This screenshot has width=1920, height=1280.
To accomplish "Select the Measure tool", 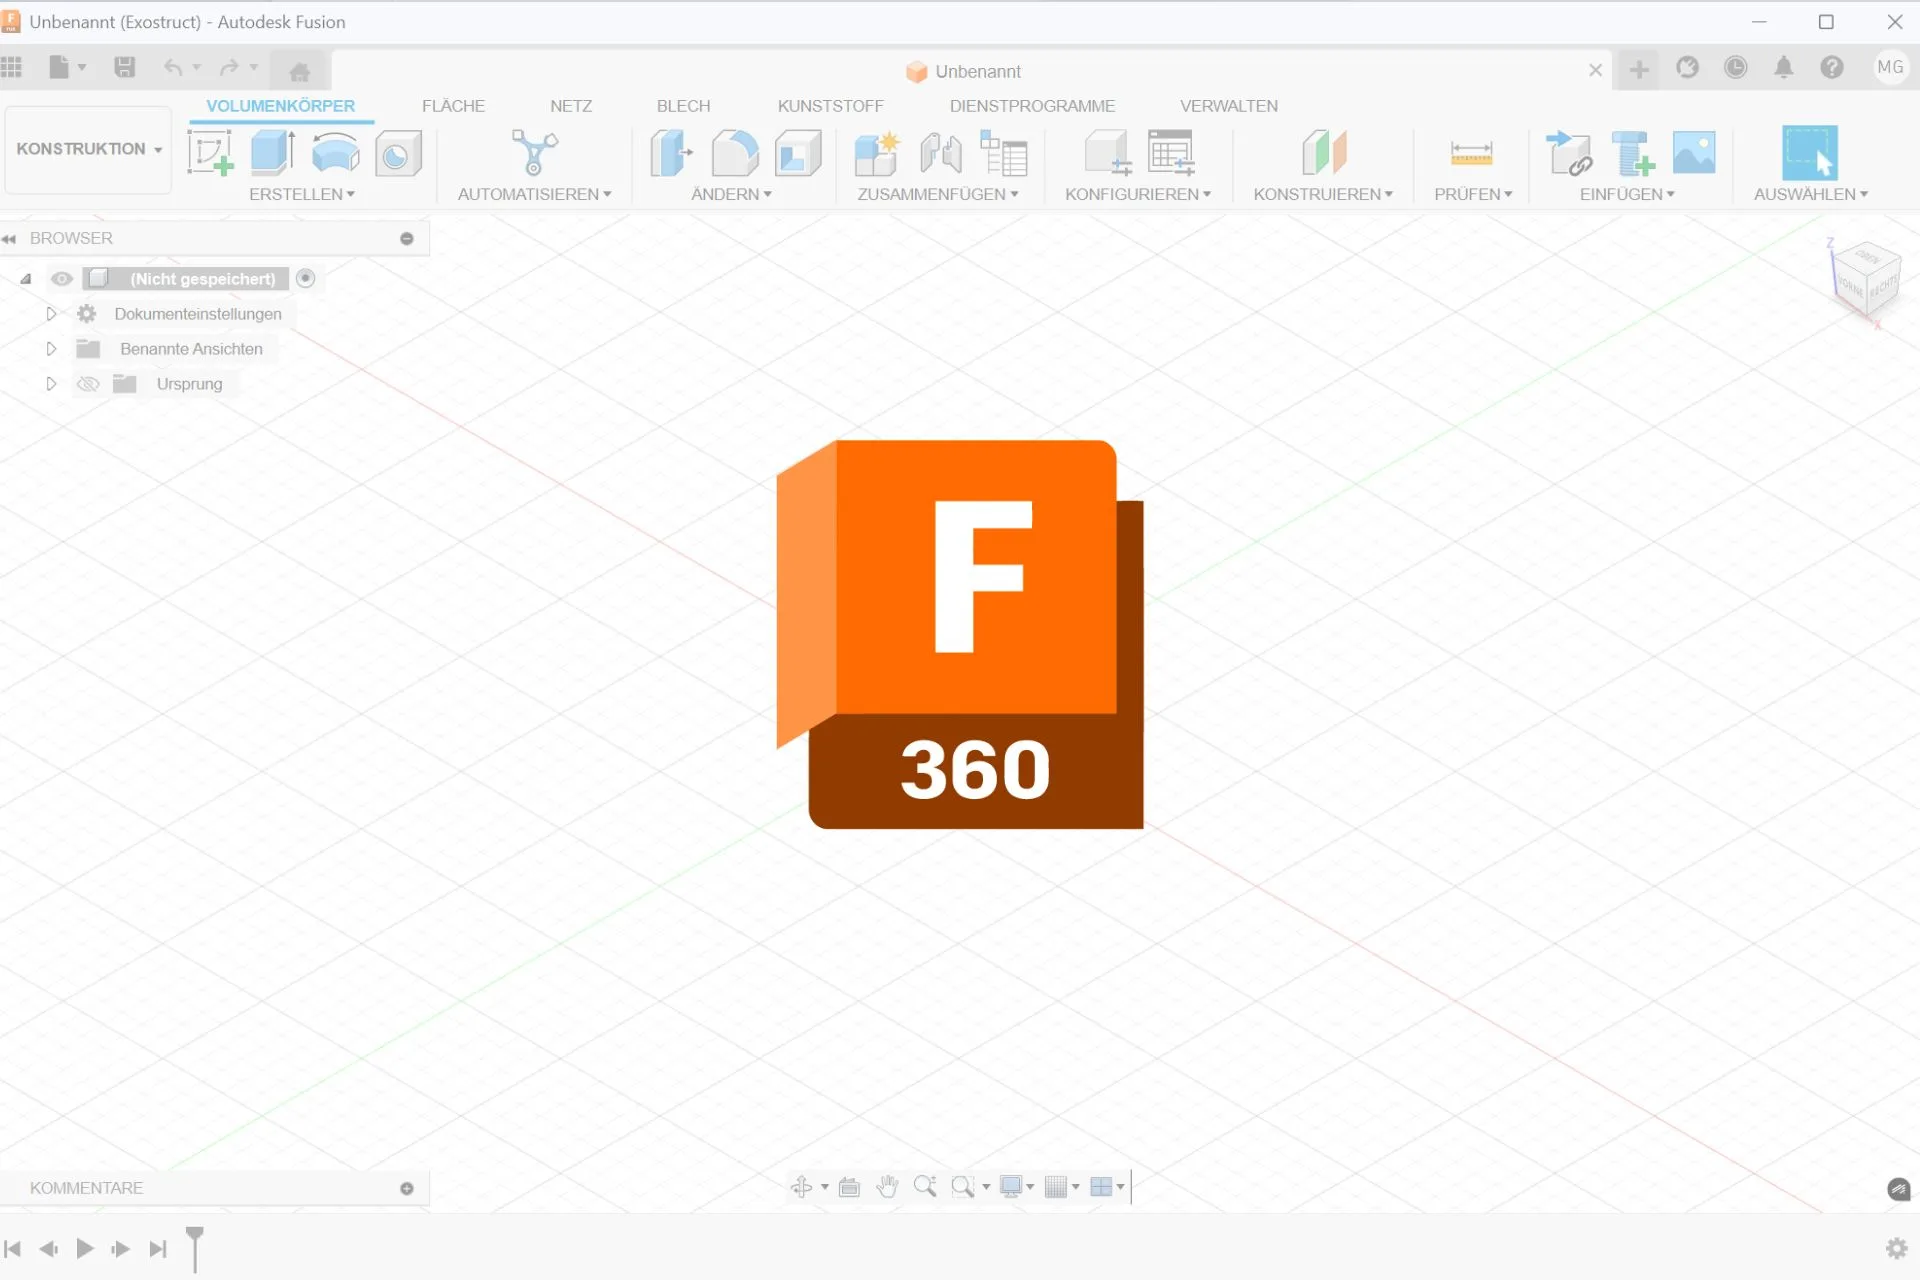I will pos(1472,153).
